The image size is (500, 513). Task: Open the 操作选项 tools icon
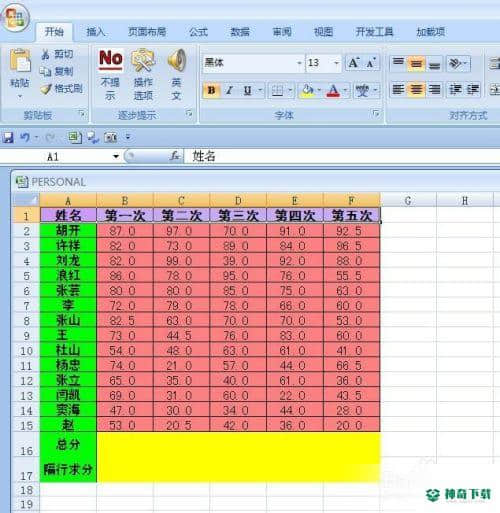pyautogui.click(x=143, y=60)
